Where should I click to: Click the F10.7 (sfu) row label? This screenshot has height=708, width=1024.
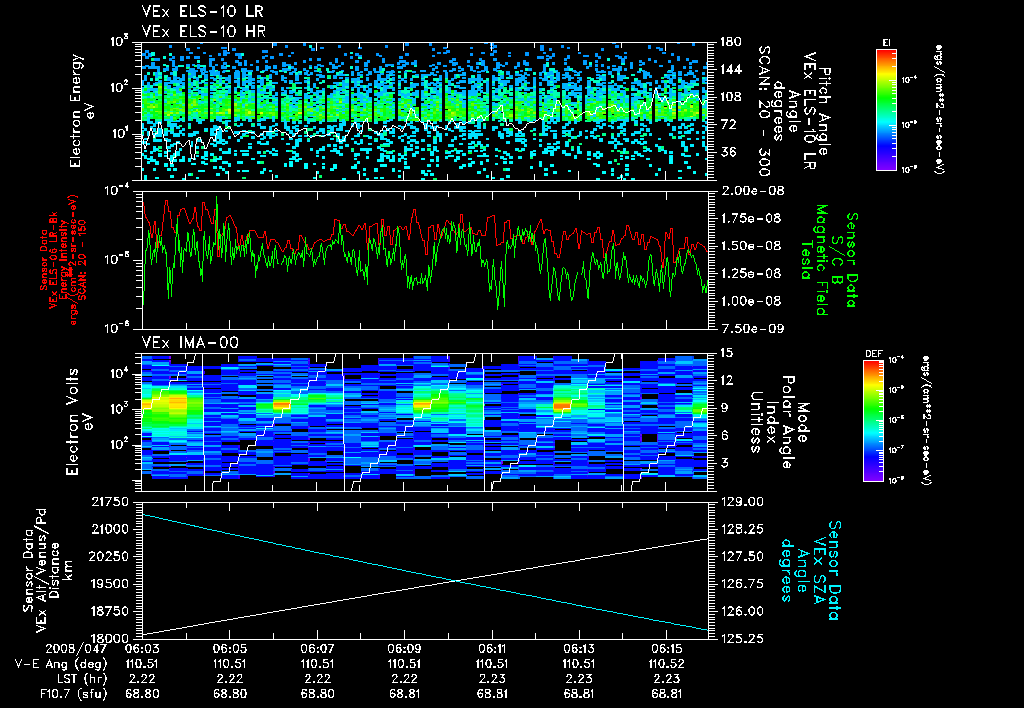72,694
